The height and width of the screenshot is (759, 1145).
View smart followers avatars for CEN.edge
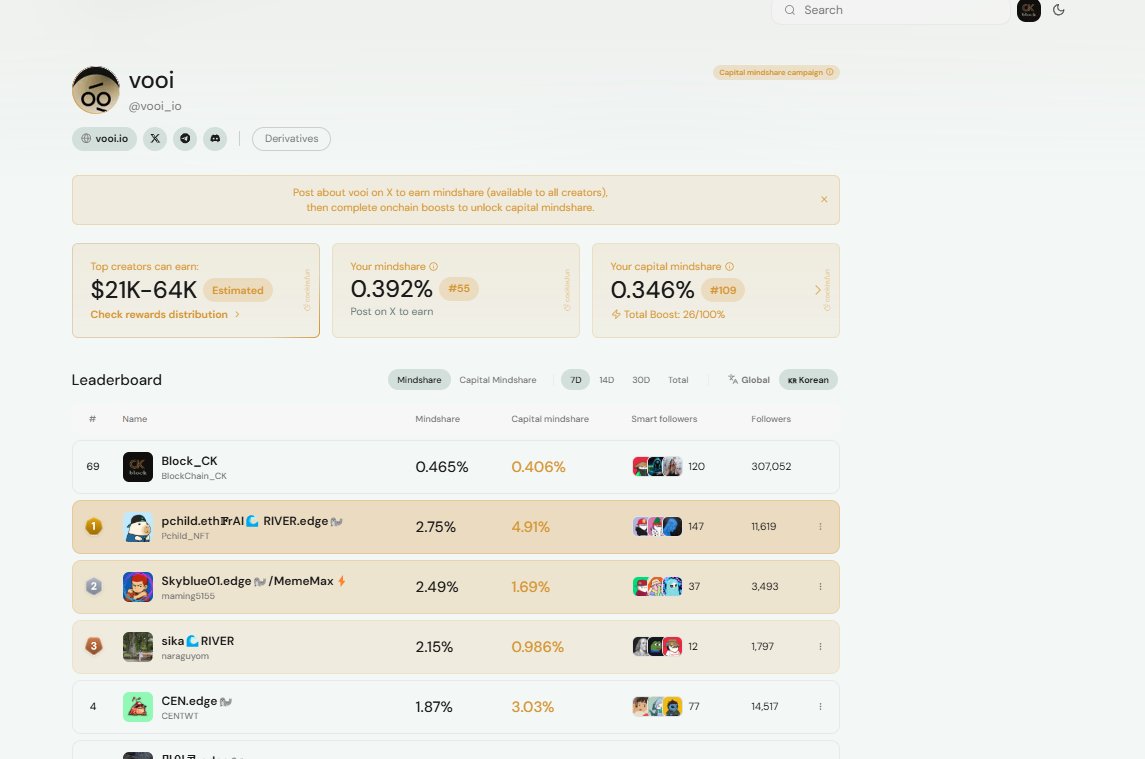pyautogui.click(x=657, y=706)
